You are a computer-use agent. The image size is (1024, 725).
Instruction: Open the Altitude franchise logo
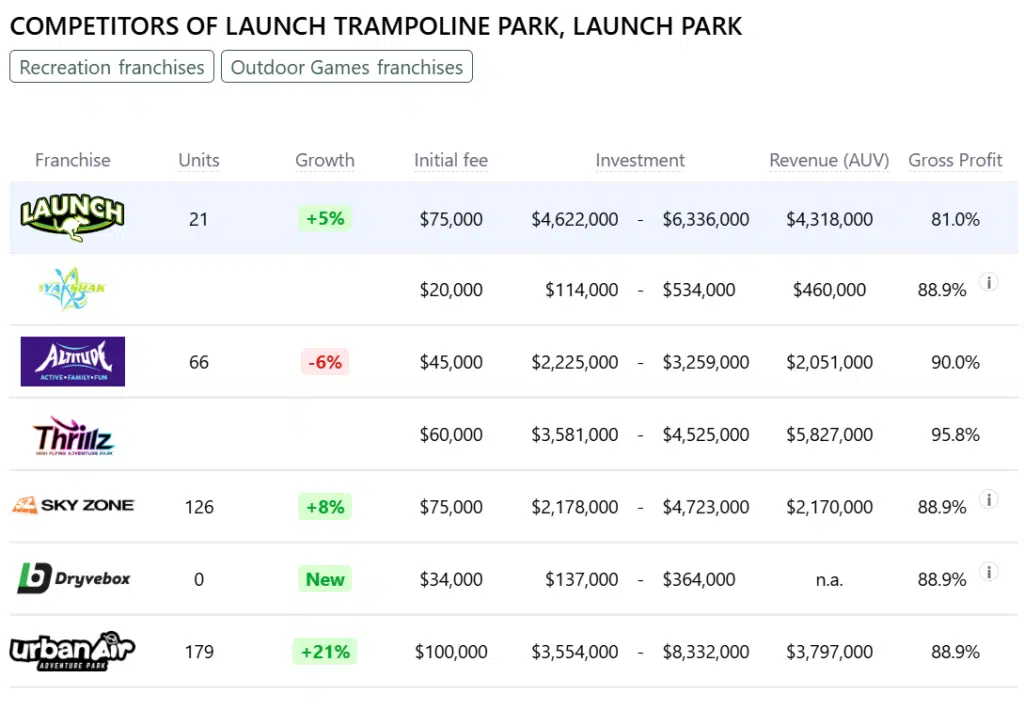(72, 361)
